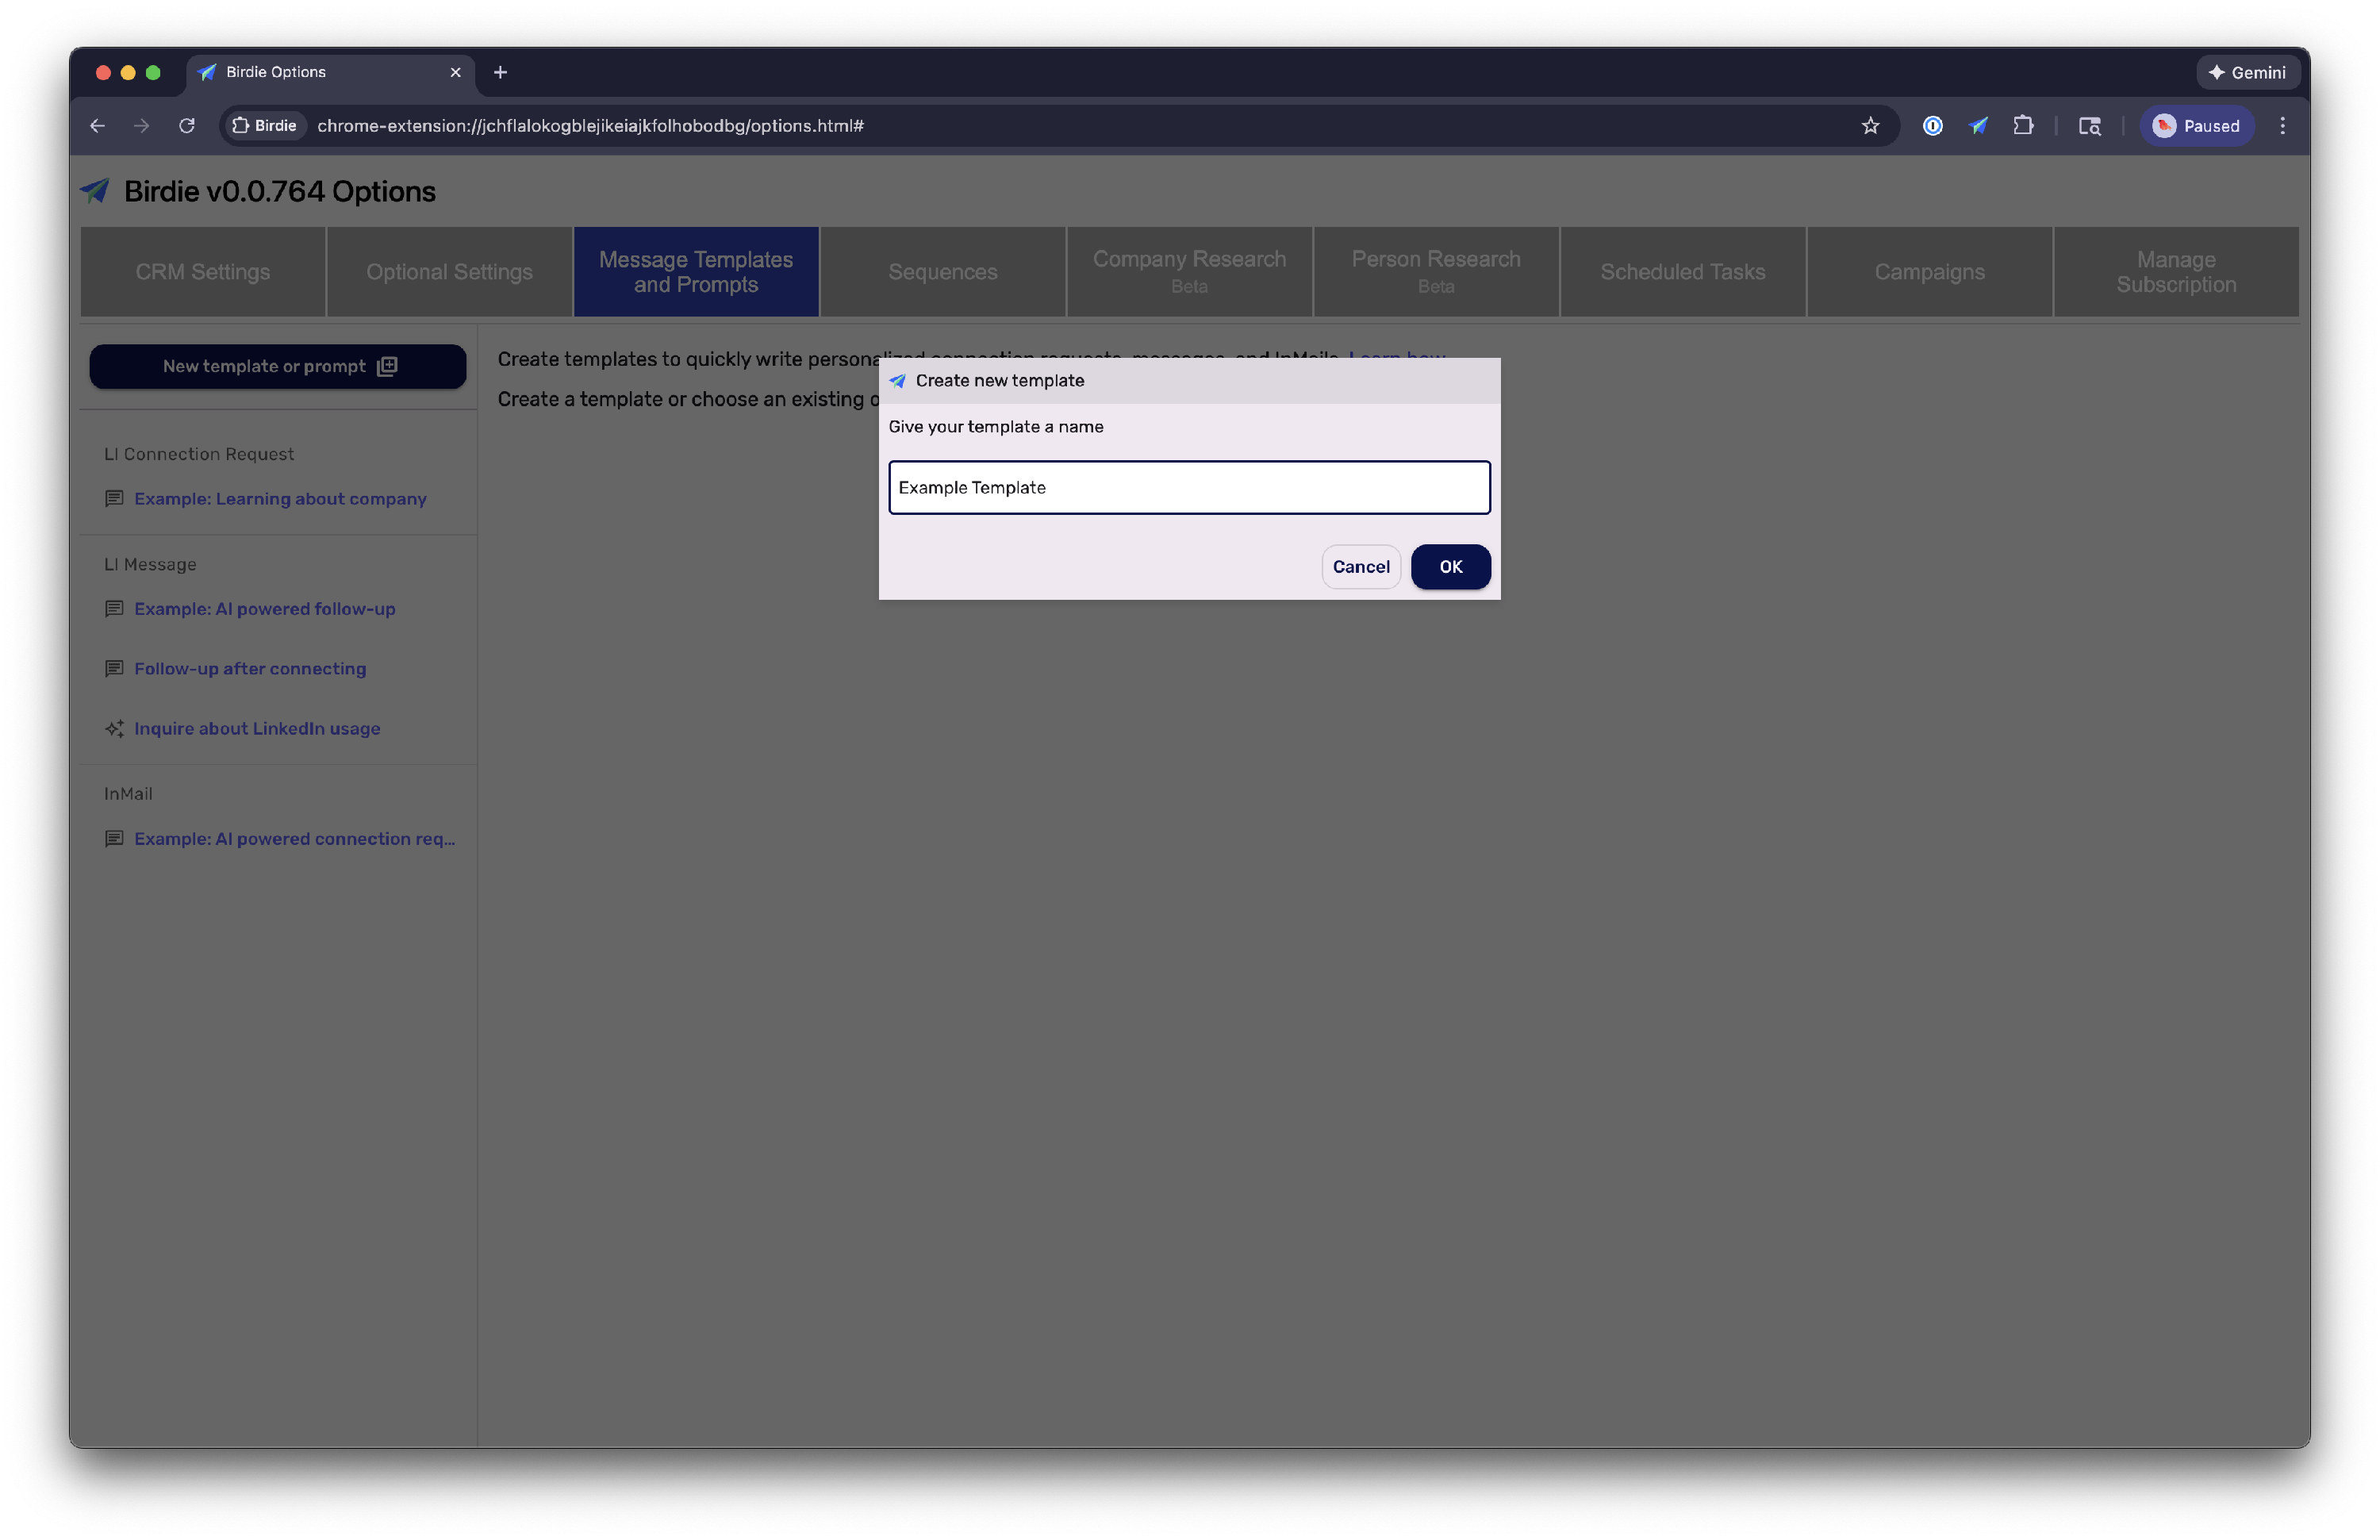Bookmark this page with star icon
The image size is (2380, 1540).
tap(1870, 126)
